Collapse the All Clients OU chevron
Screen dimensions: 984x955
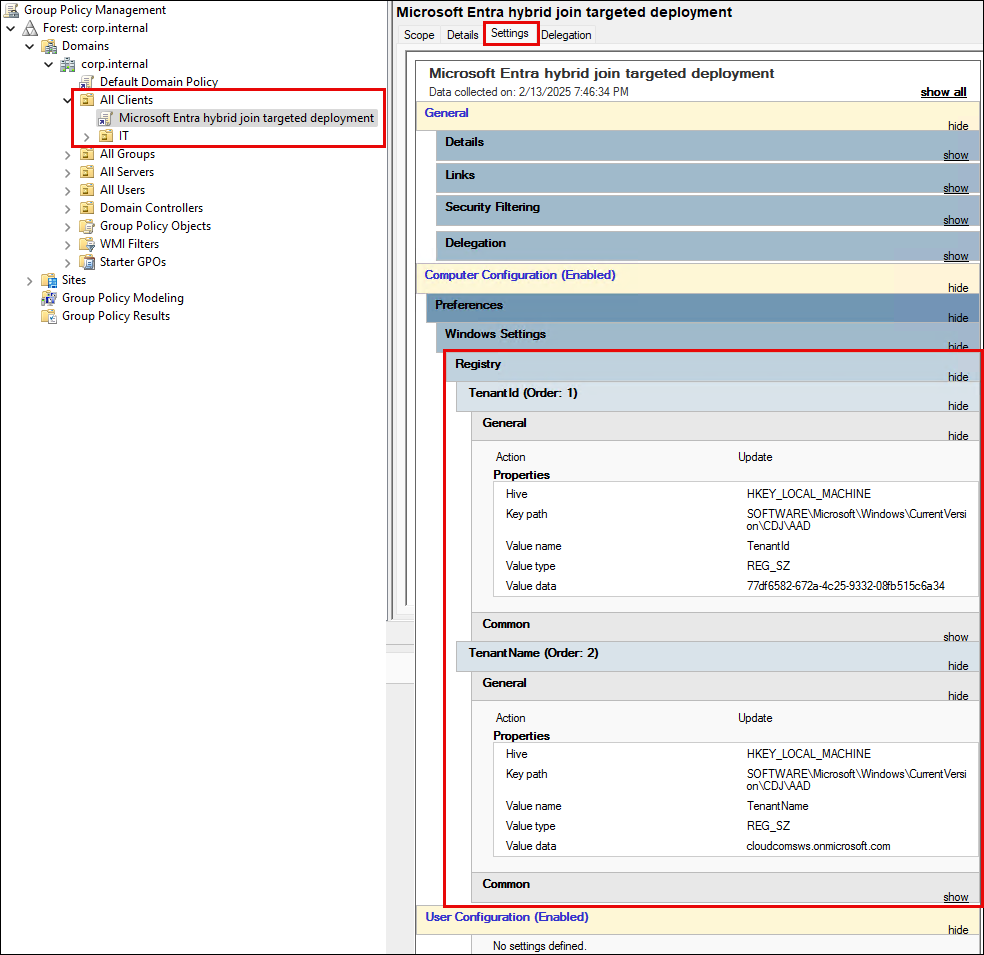[67, 100]
